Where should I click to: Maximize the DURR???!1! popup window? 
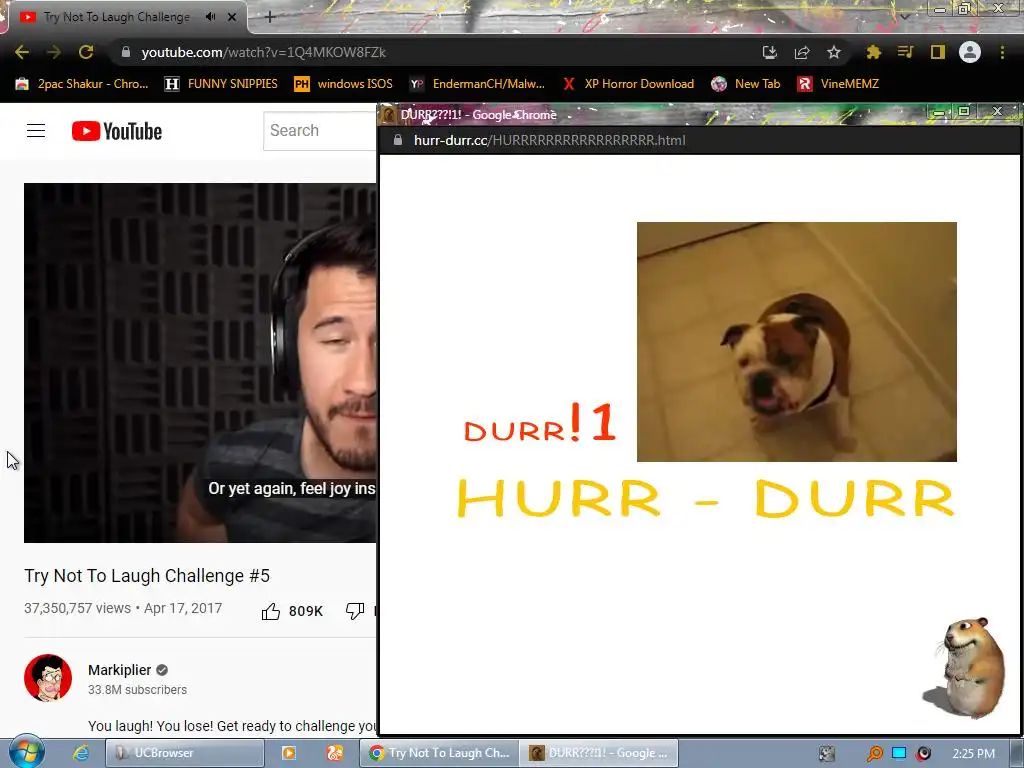(964, 112)
